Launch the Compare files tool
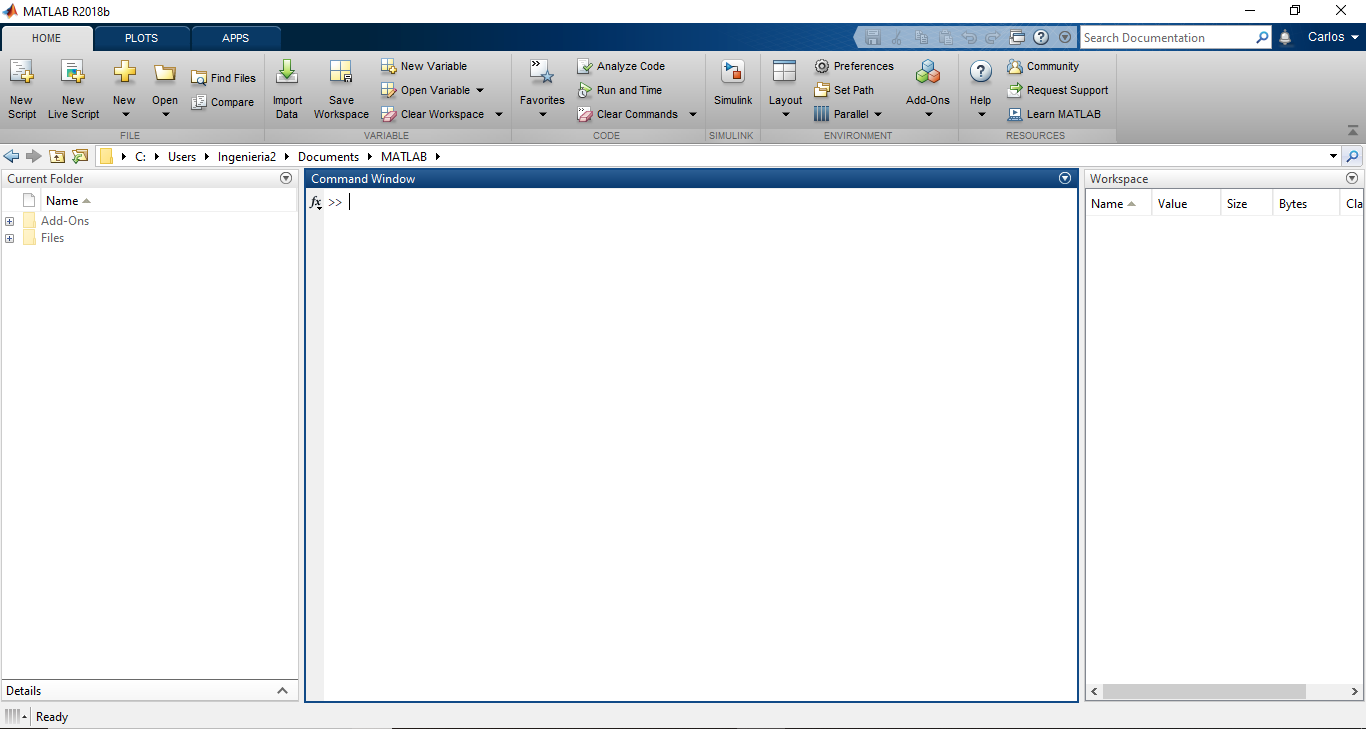Screen dimensions: 1366x729 pos(223,102)
